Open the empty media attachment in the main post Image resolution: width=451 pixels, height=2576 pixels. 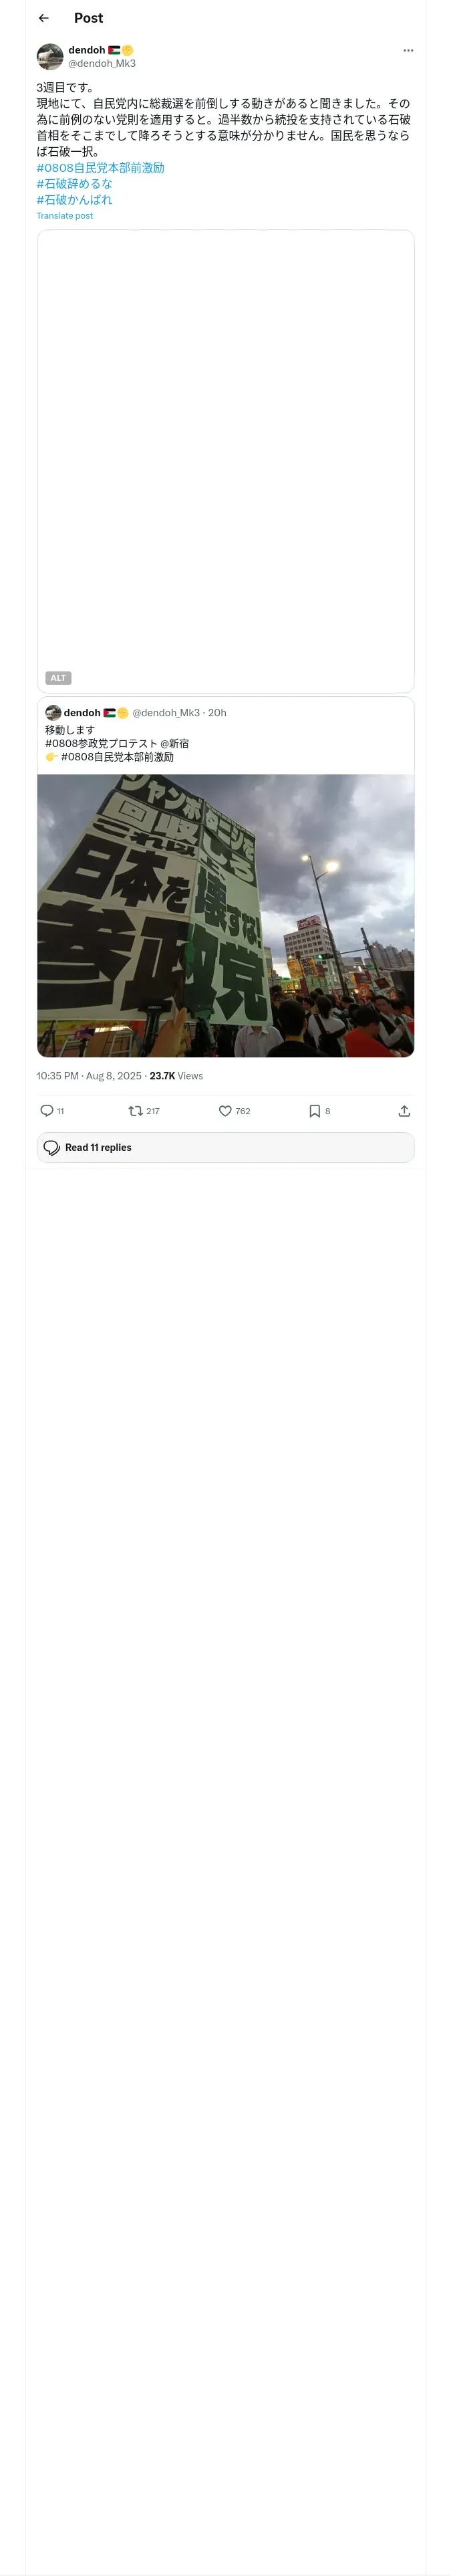[225, 450]
